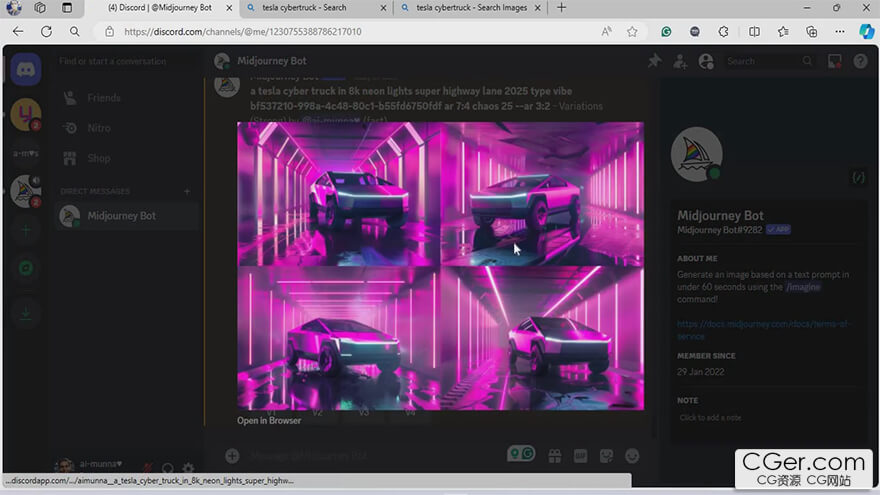Open Discord home direct messages icon
The image size is (880, 495).
(x=25, y=70)
